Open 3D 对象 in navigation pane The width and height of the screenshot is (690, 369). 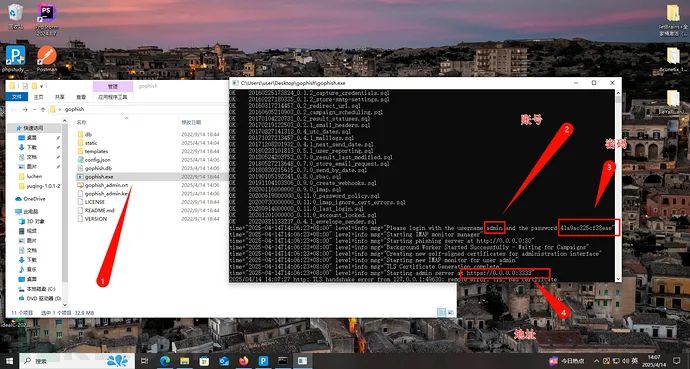click(32, 221)
